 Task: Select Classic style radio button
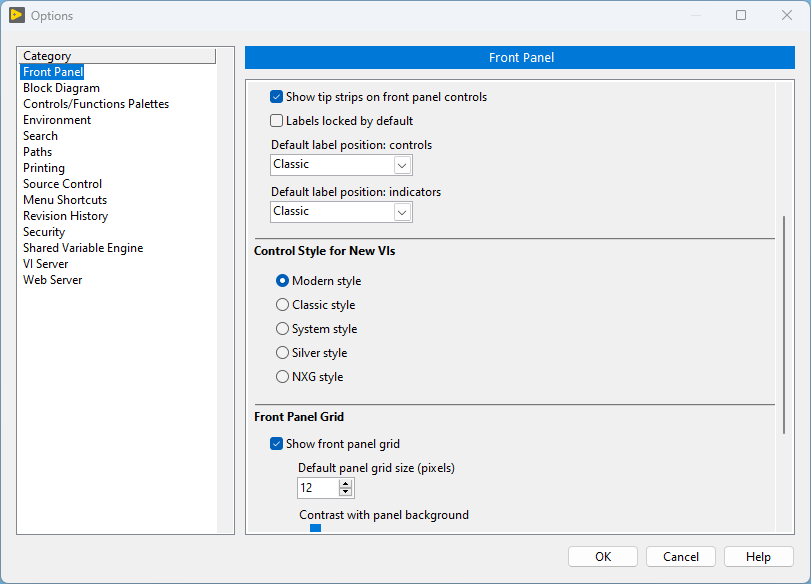(x=282, y=305)
